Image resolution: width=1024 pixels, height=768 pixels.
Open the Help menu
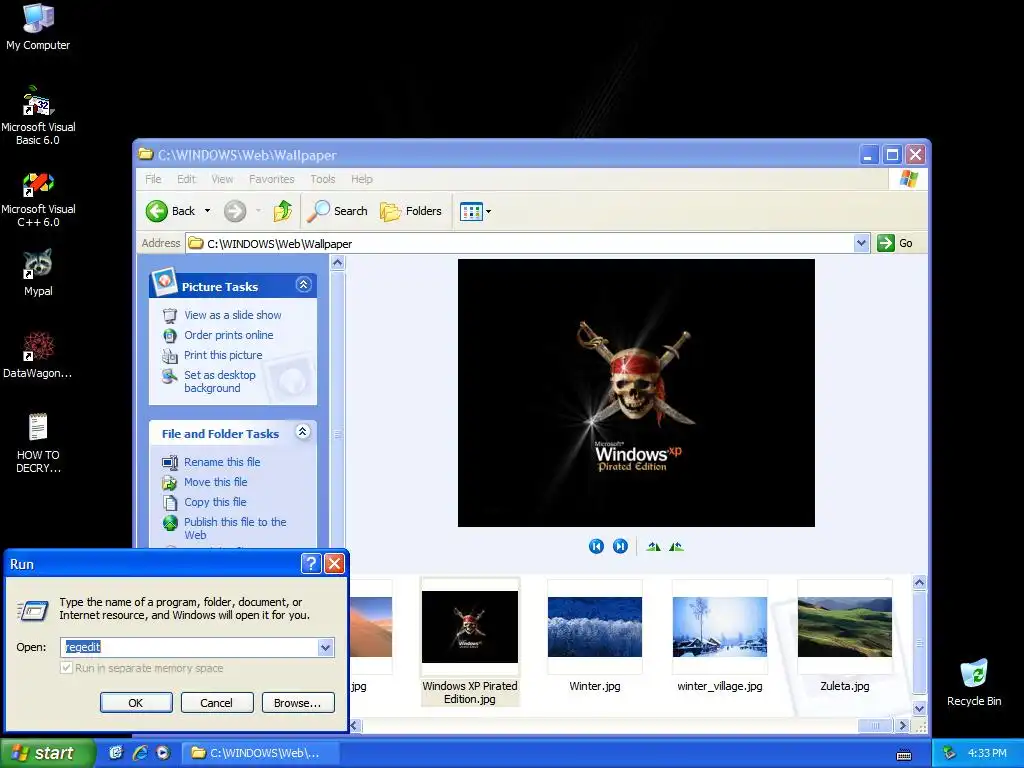361,179
